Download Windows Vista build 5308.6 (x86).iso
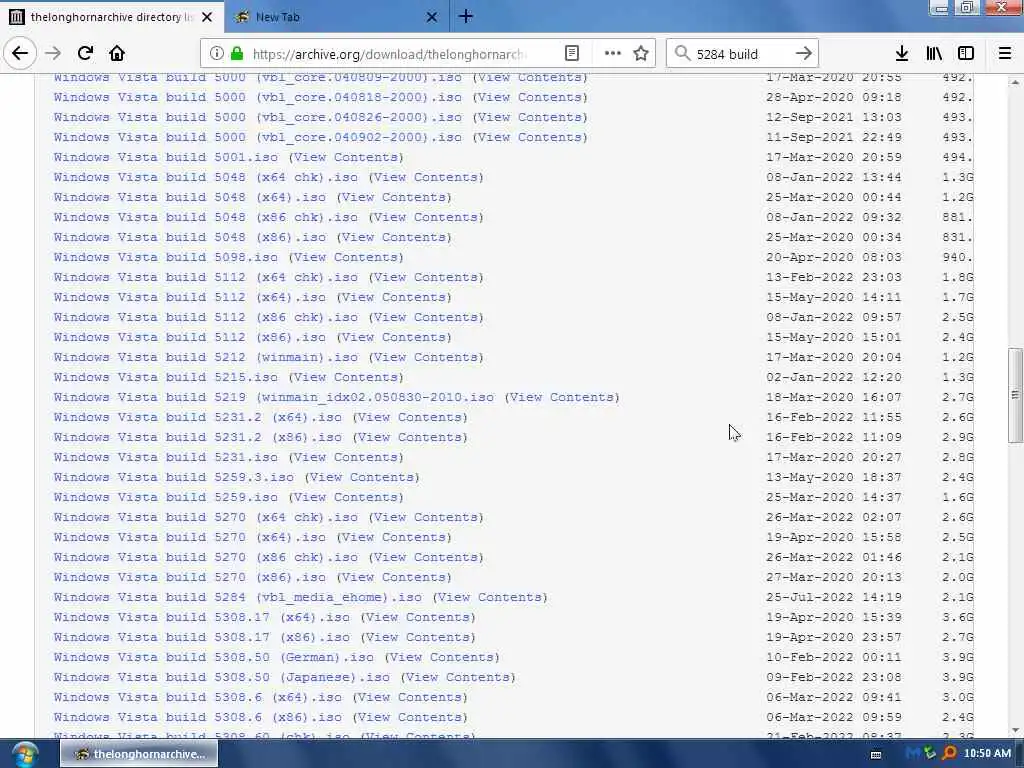This screenshot has height=768, width=1024. pos(198,717)
